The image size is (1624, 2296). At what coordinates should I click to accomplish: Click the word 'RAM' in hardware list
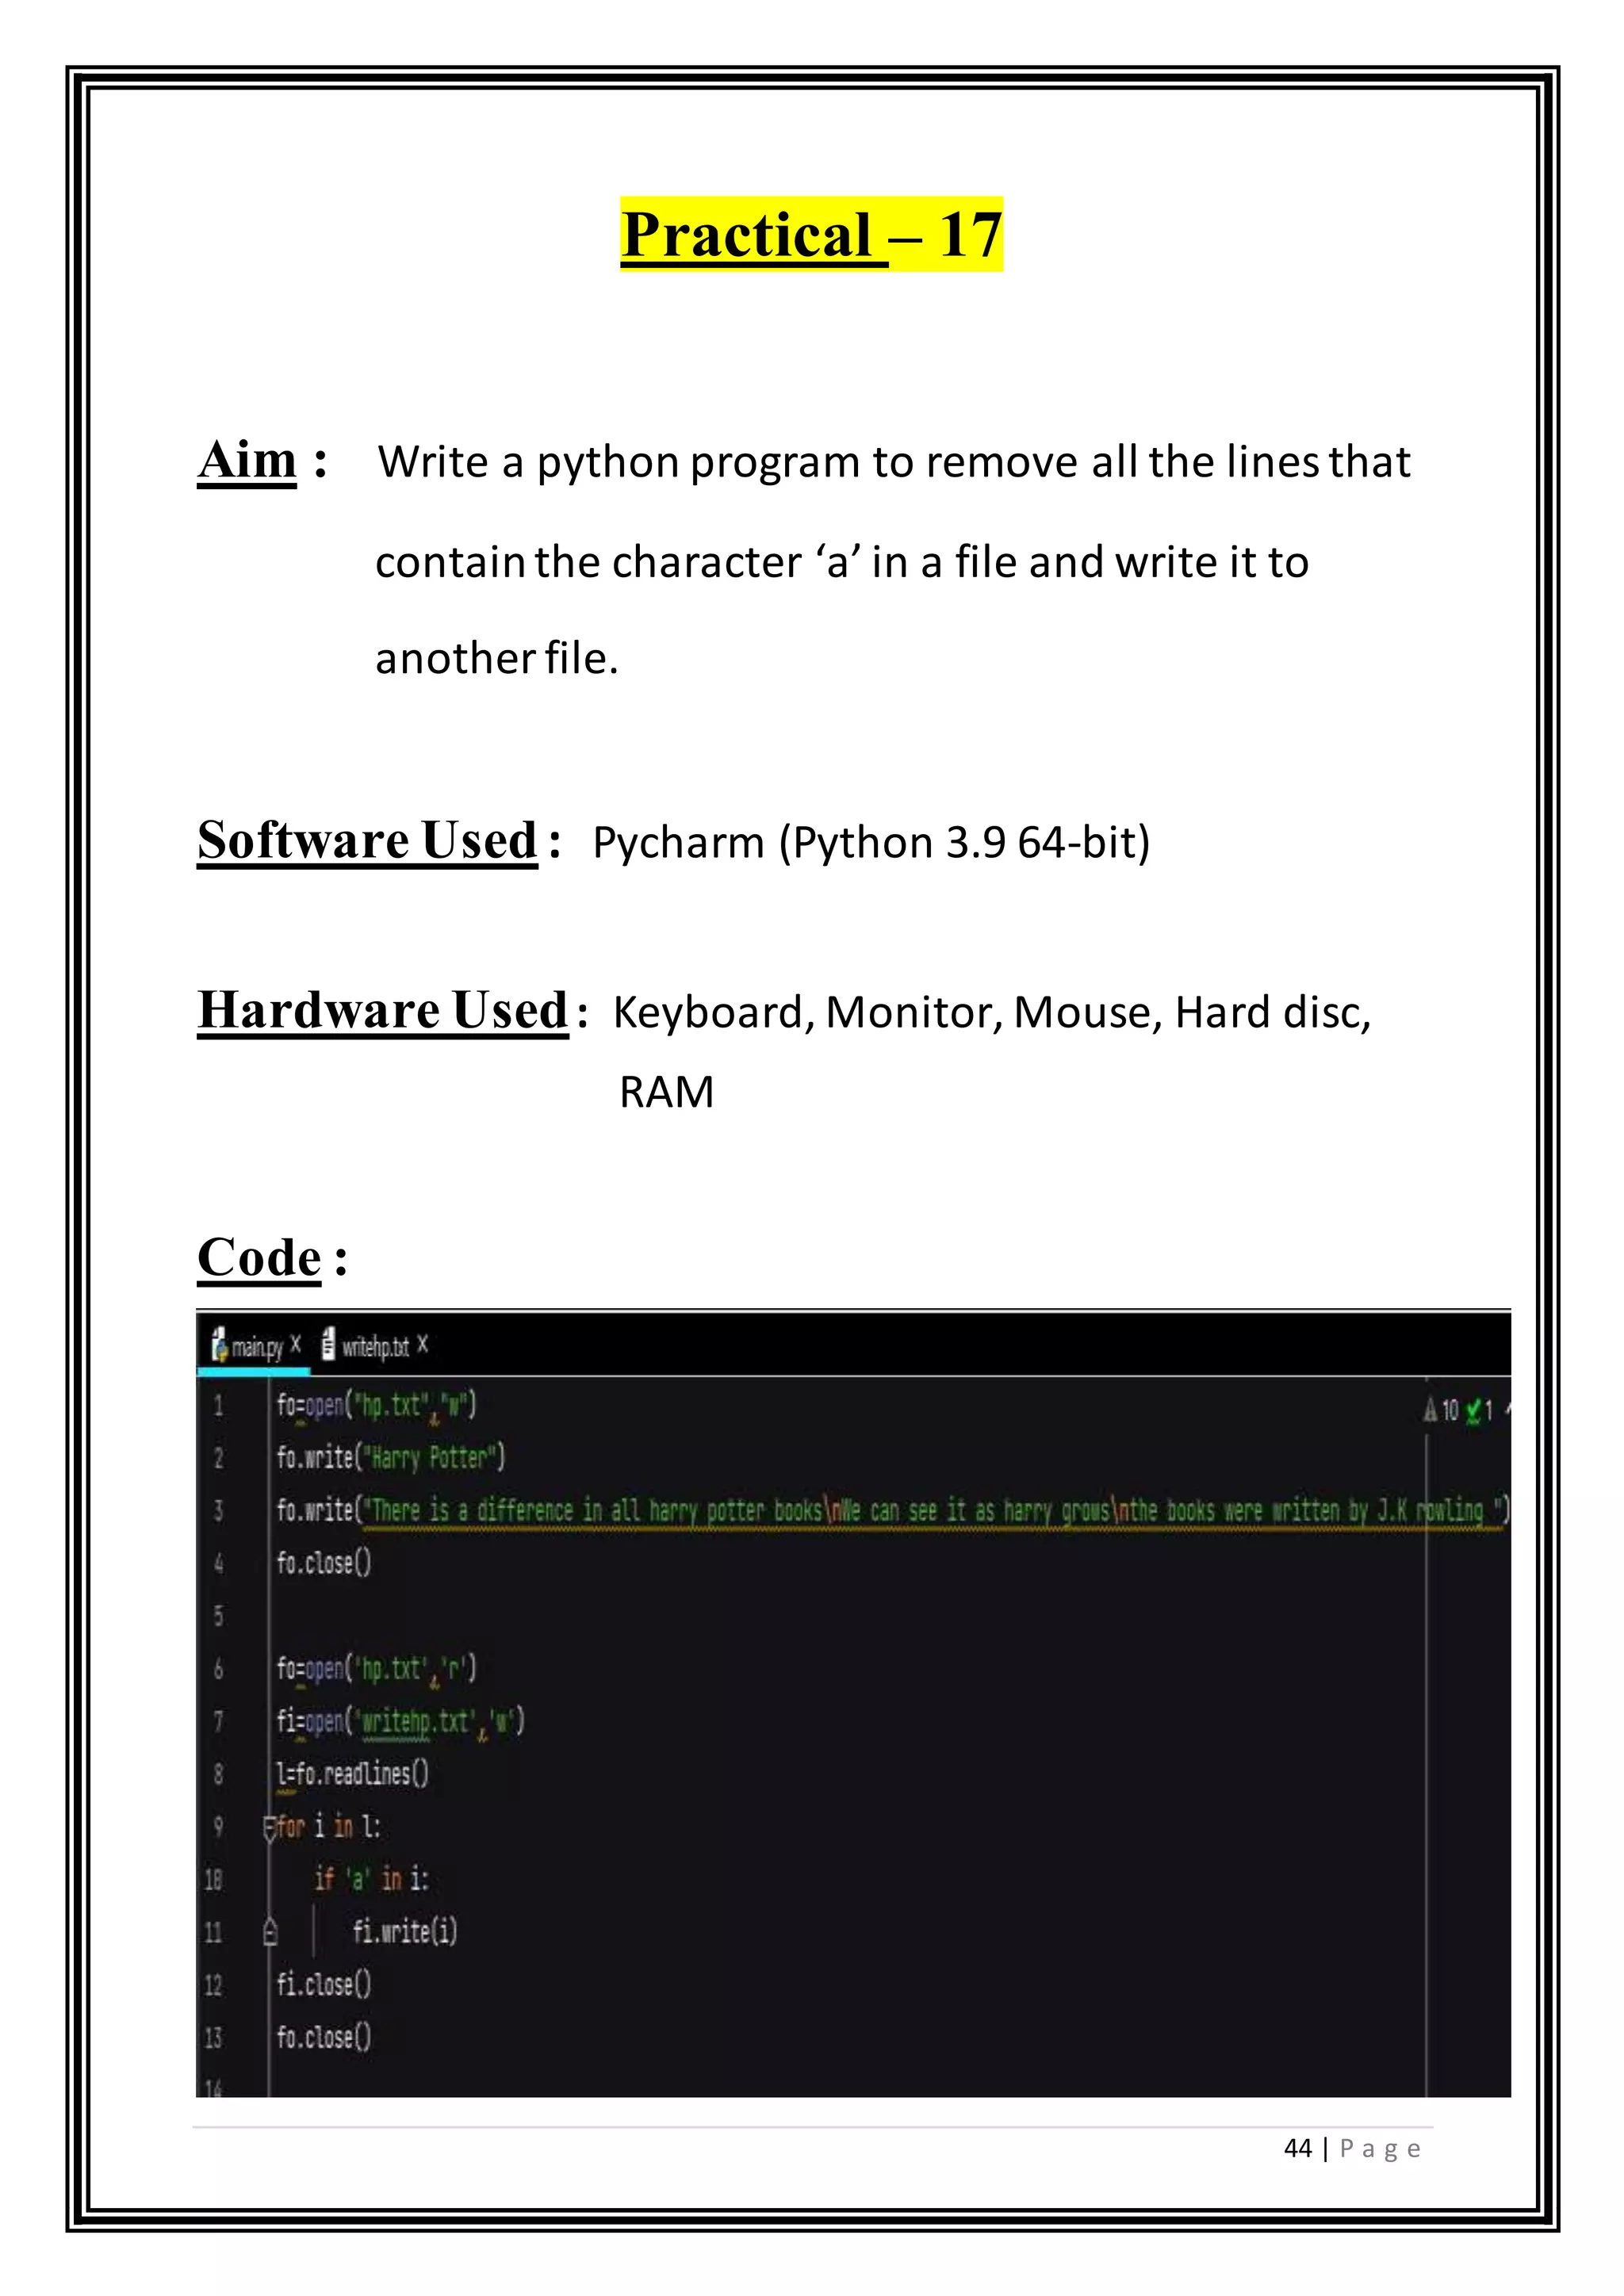(x=667, y=1092)
